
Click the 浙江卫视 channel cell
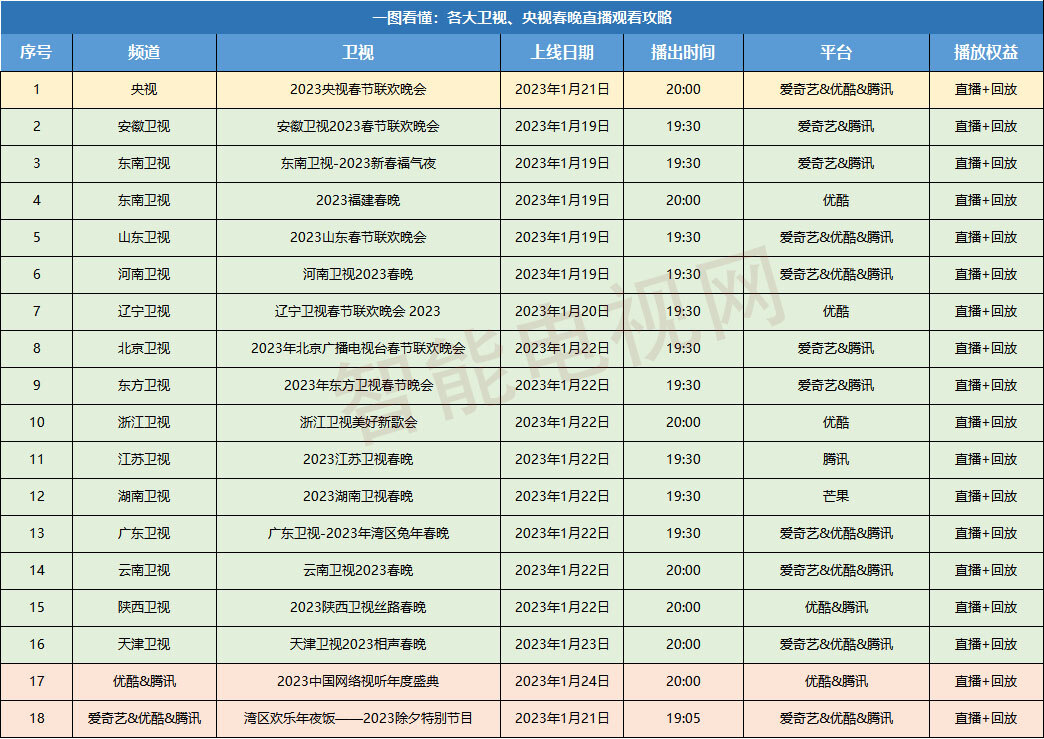144,422
